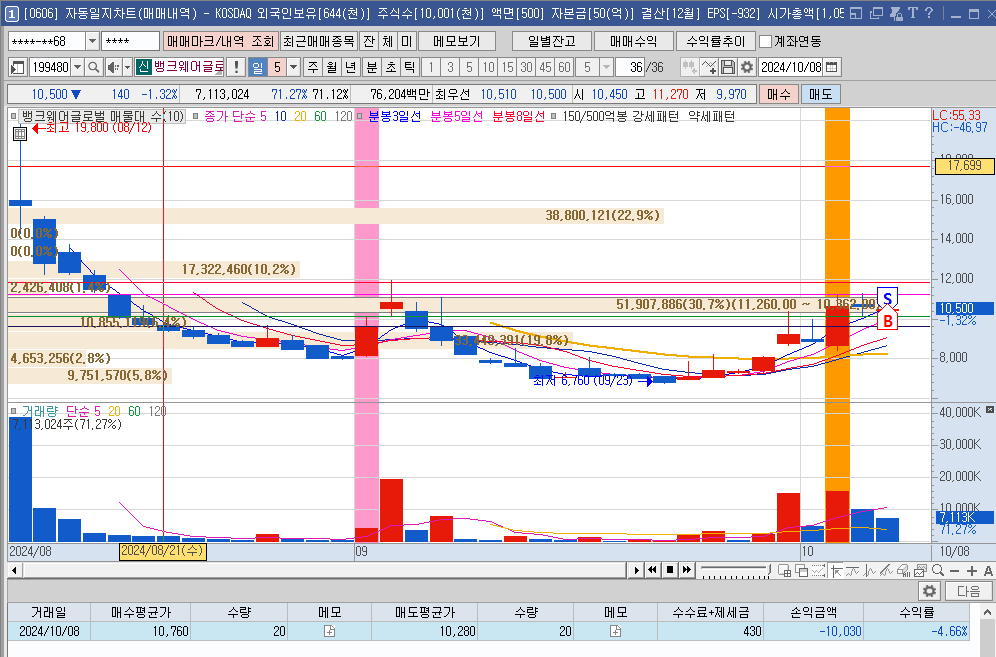Image resolution: width=996 pixels, height=657 pixels.
Task: Click the password input field
Action: [130, 41]
